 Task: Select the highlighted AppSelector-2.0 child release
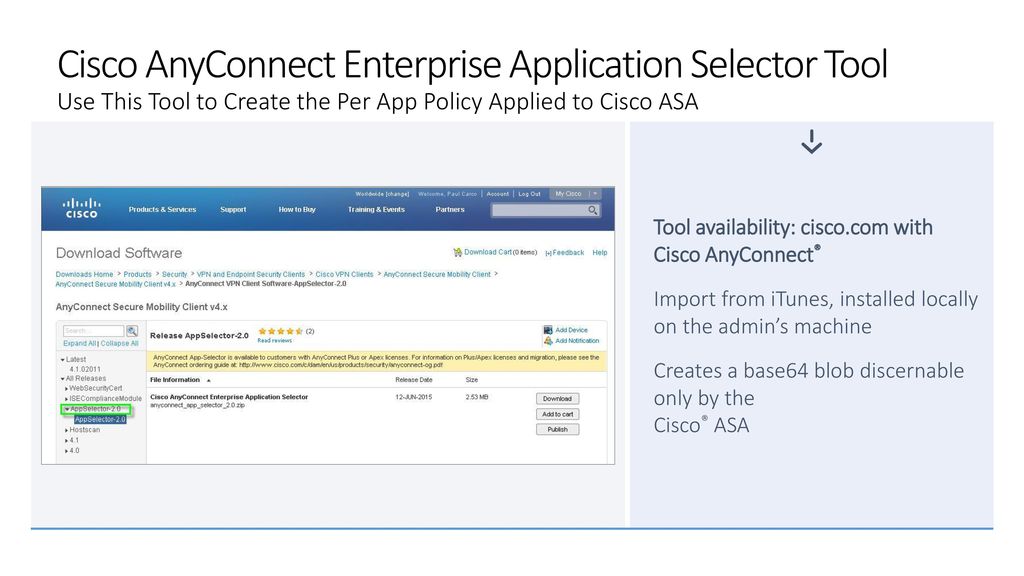(100, 420)
